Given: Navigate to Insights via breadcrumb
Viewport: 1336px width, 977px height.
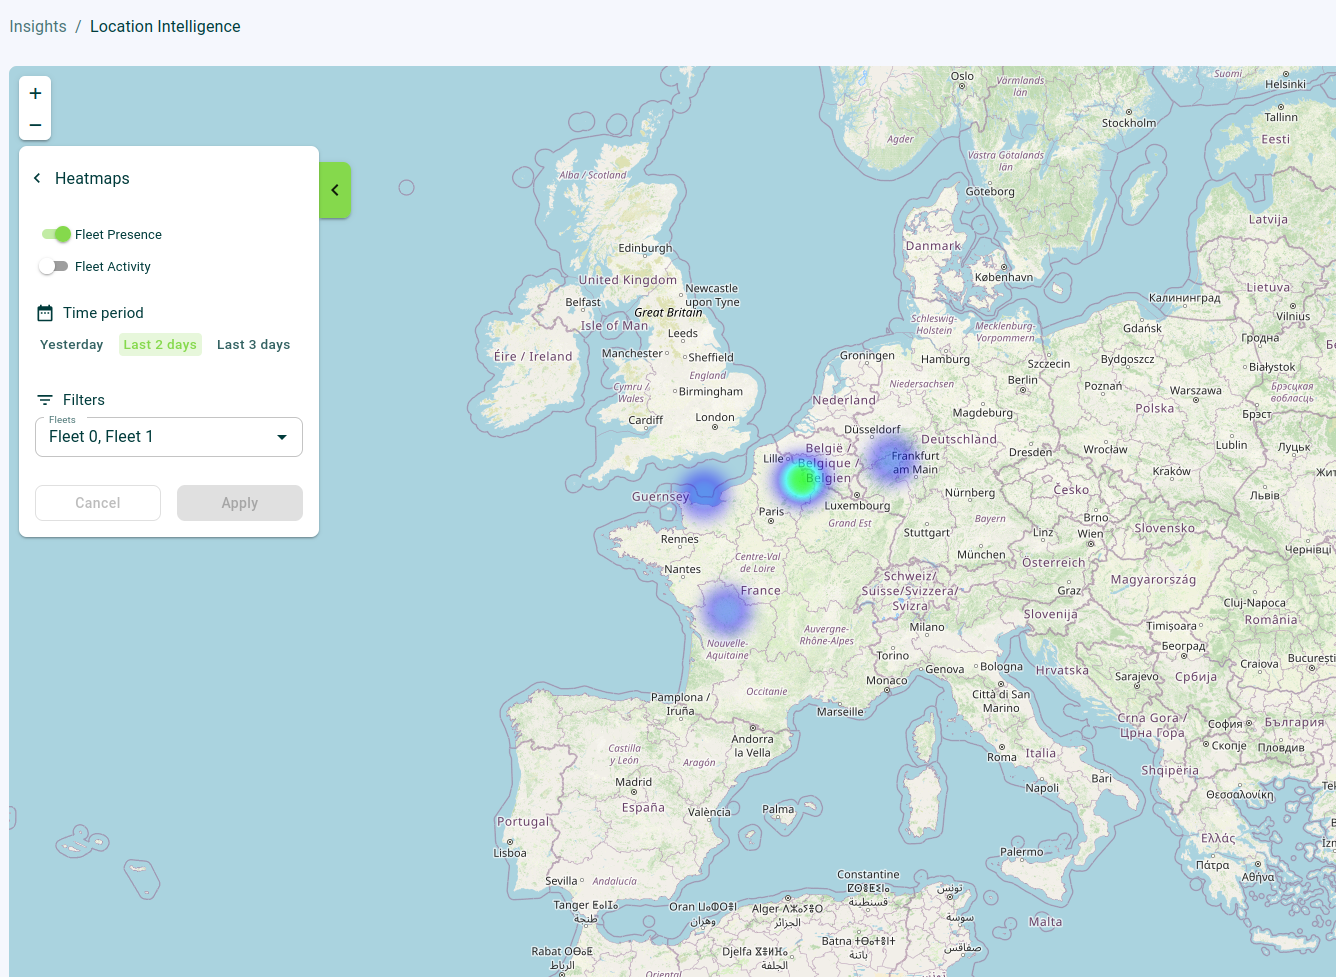Looking at the screenshot, I should click(x=37, y=26).
